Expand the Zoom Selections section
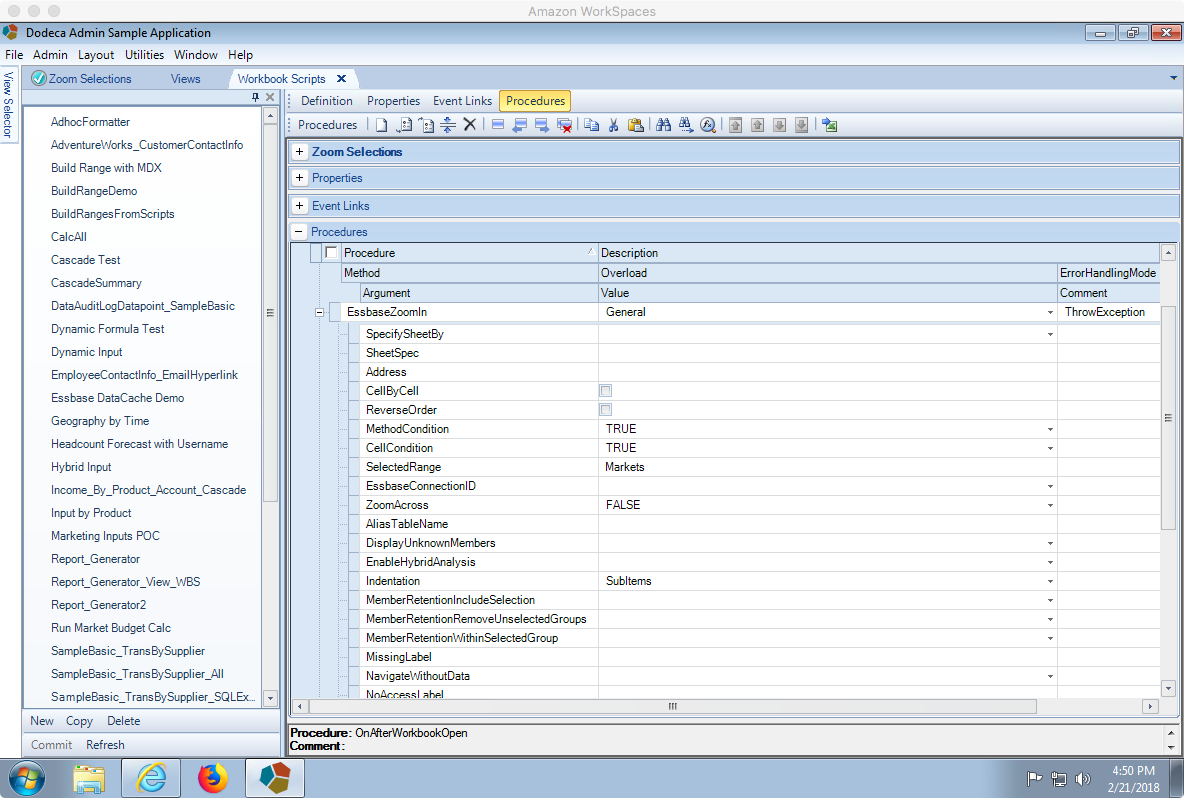Screen dimensions: 1184x798 pos(300,152)
